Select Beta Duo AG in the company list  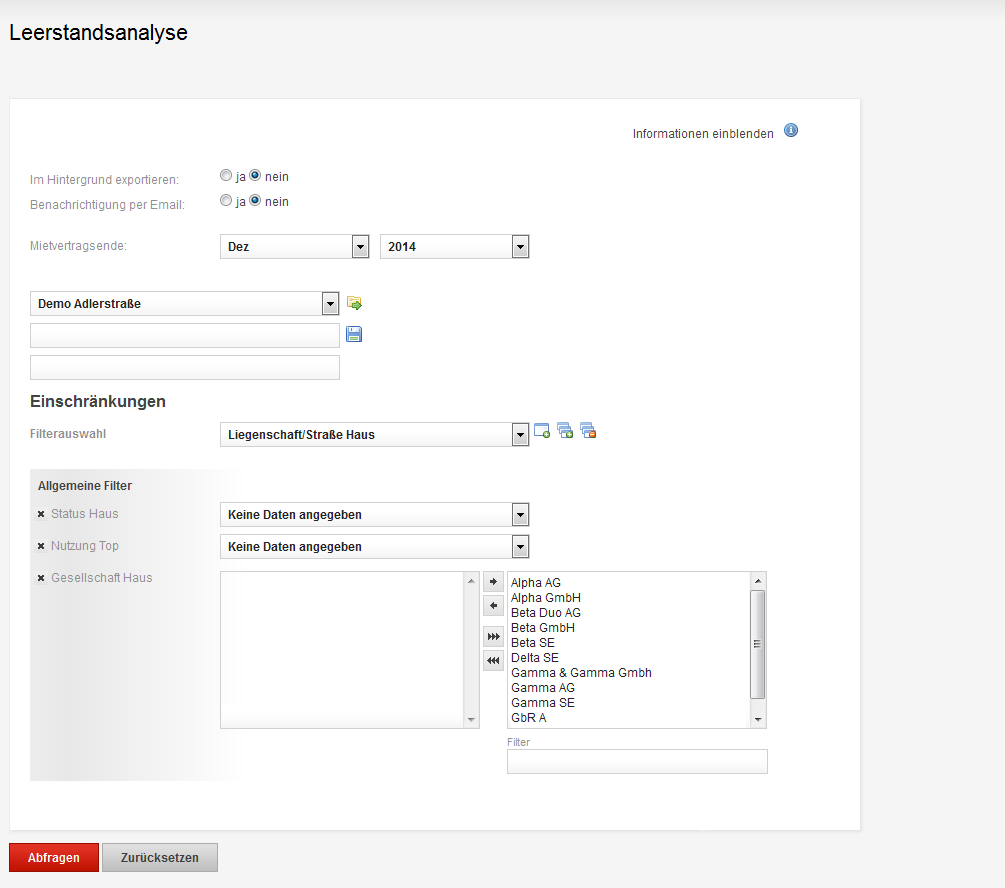pos(545,613)
